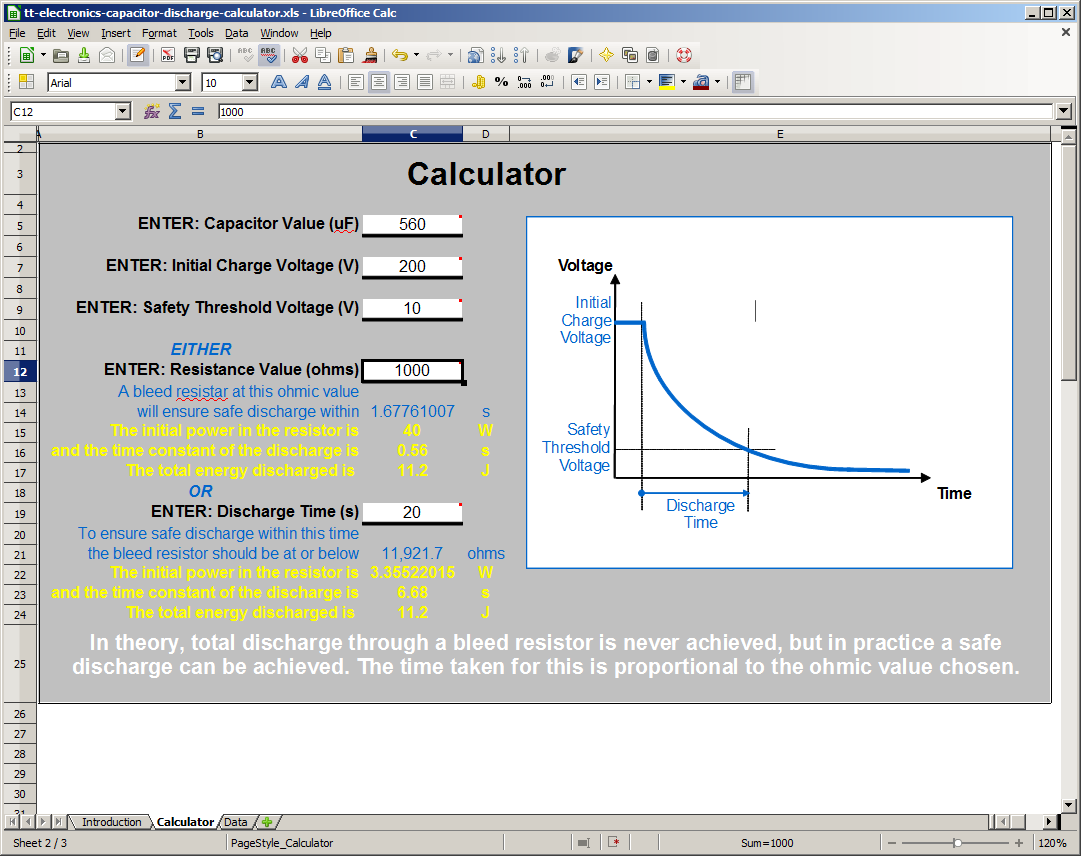Open LibreOffice Help lifebuoy icon
The height and width of the screenshot is (856, 1081).
click(x=683, y=55)
